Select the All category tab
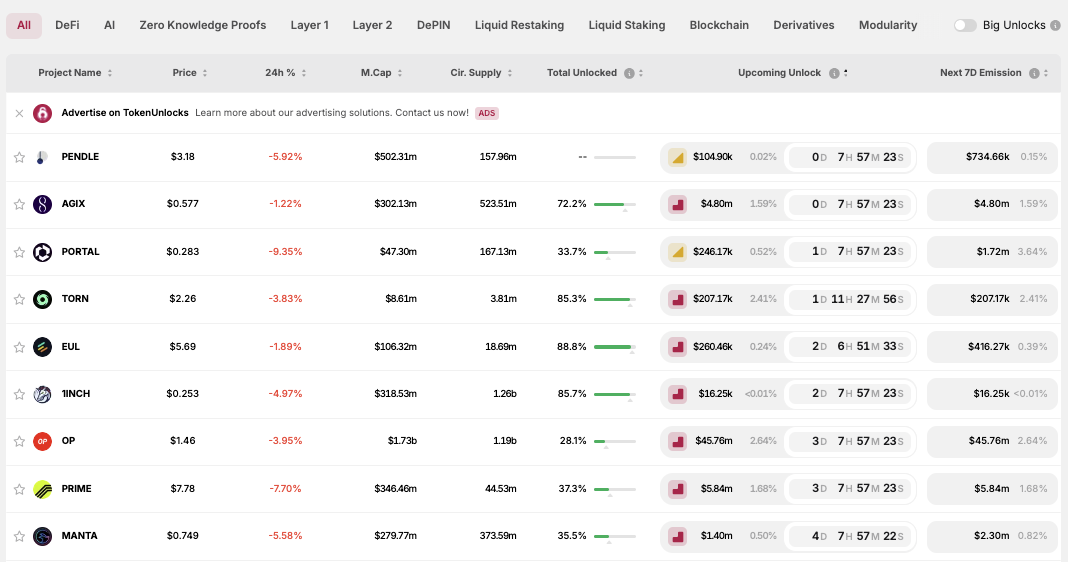Viewport: 1068px width, 562px height. tap(24, 25)
